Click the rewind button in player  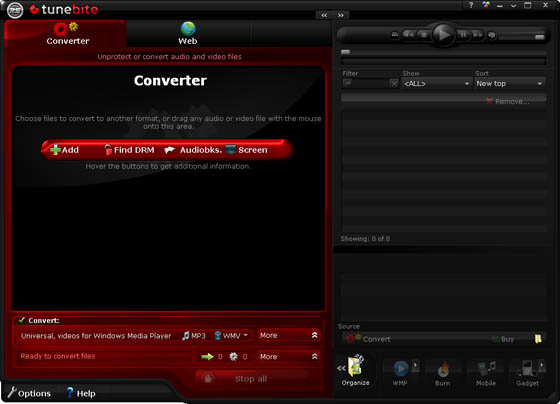point(409,35)
